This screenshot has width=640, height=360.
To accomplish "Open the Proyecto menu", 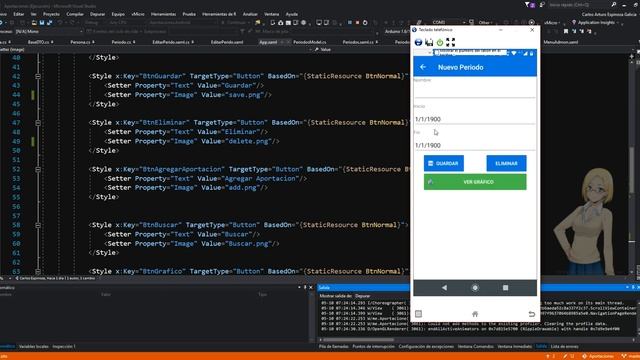I will 51,14.
